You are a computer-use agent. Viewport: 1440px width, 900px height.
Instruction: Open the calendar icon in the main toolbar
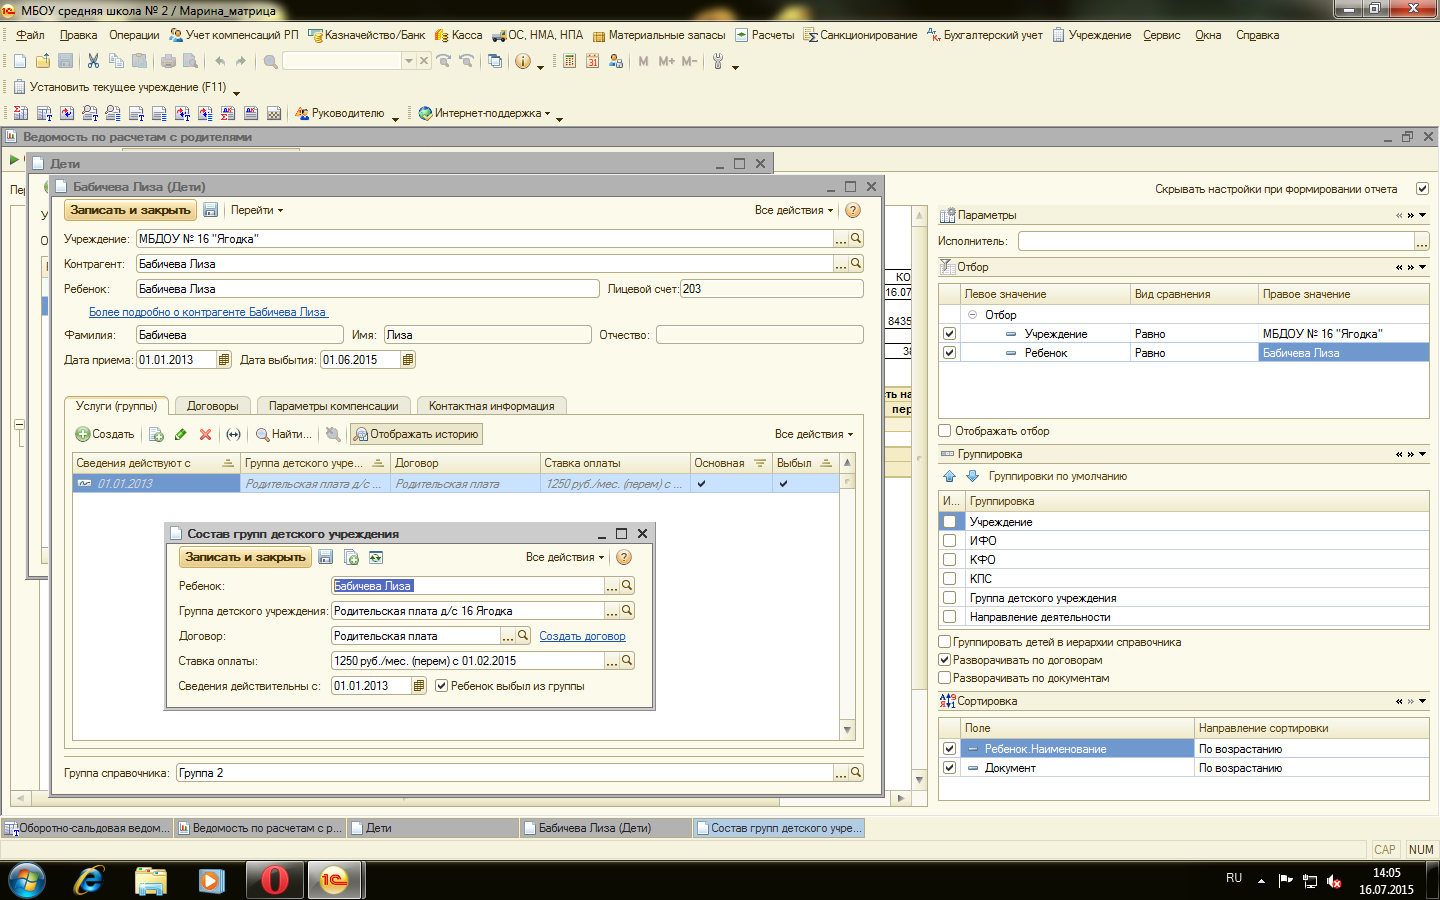point(592,61)
